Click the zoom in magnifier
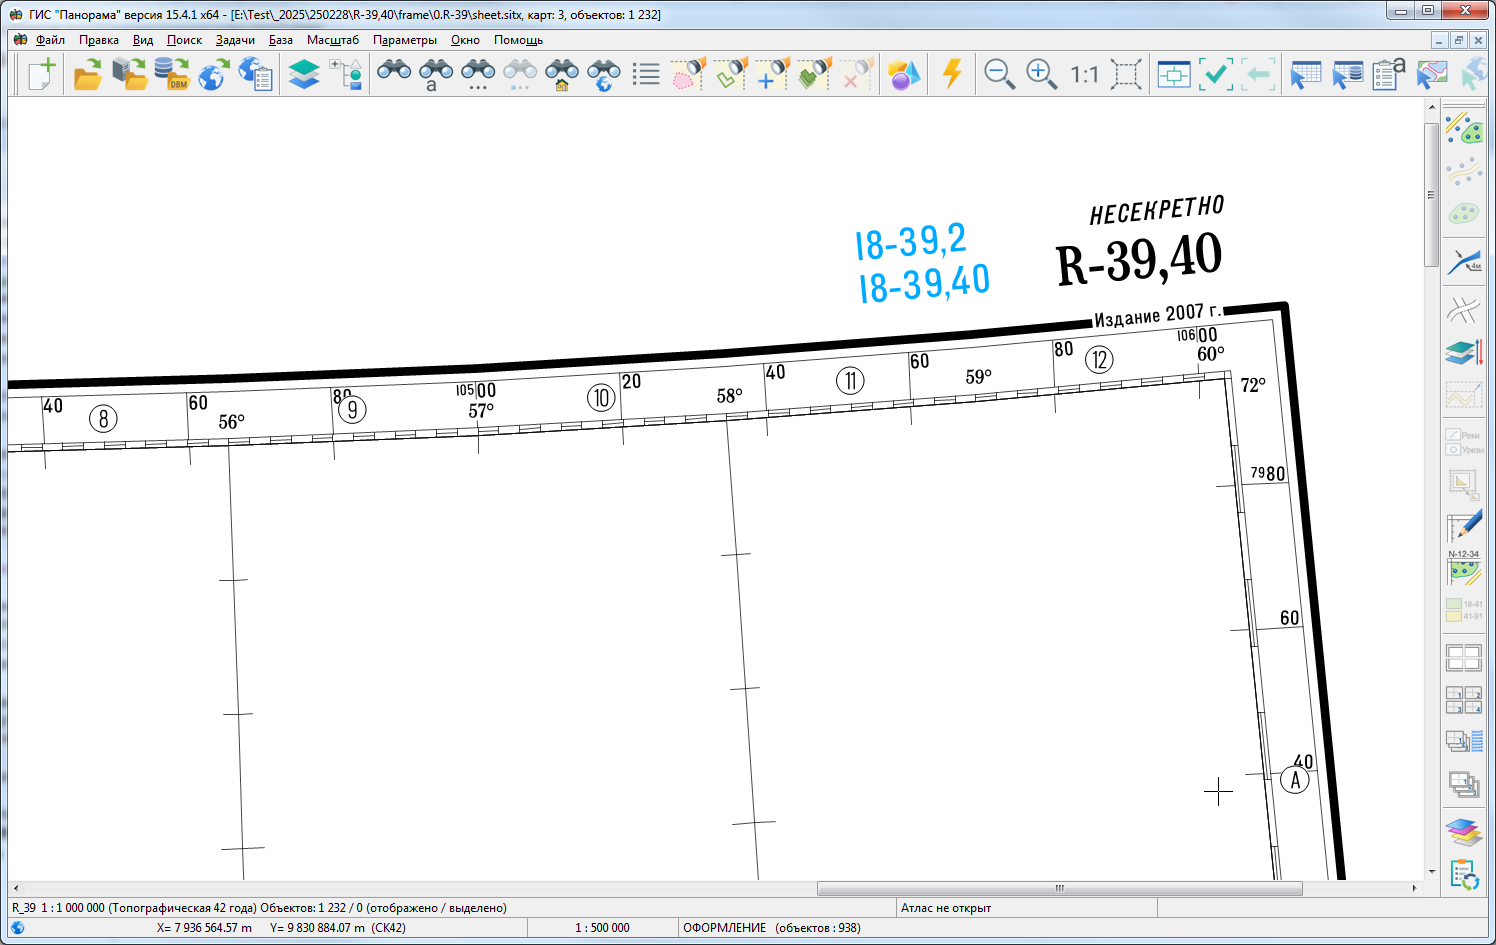The width and height of the screenshot is (1496, 945). pyautogui.click(x=1042, y=74)
